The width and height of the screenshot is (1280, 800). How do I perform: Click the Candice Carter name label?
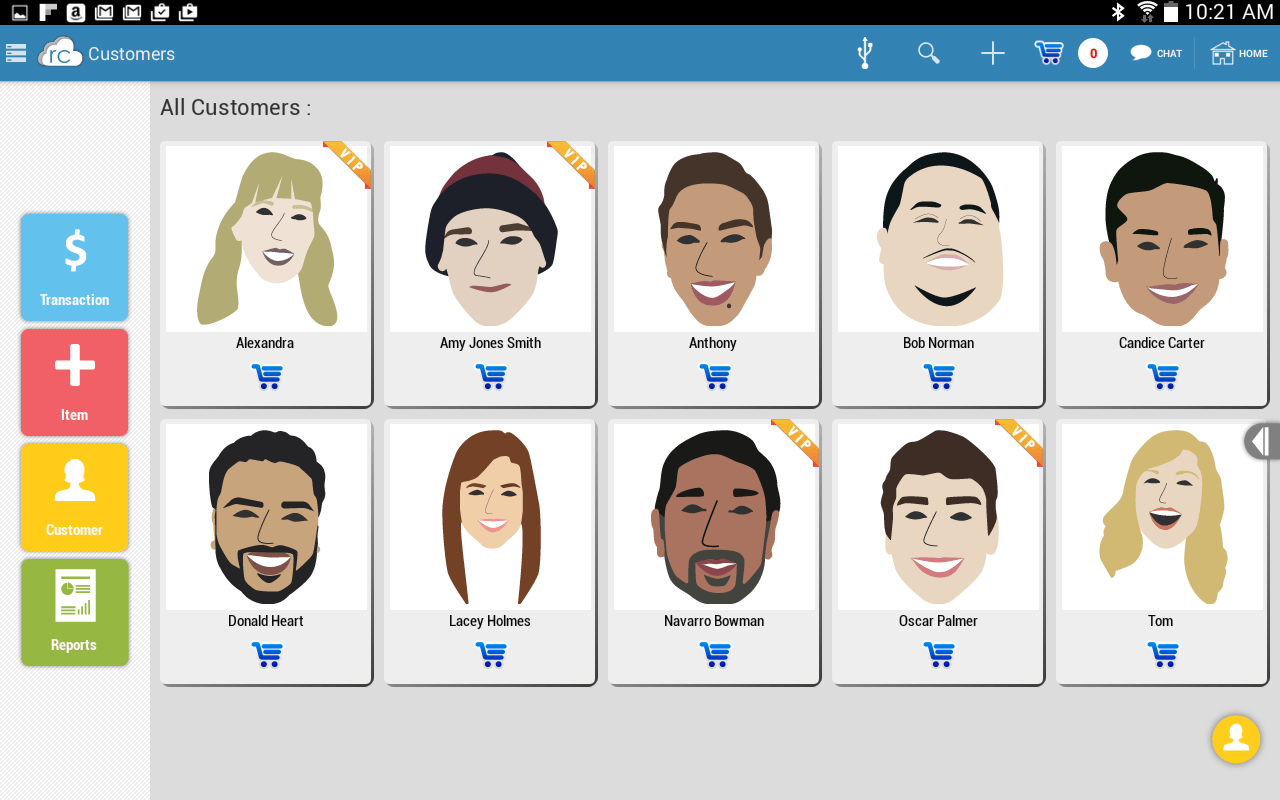pyautogui.click(x=1161, y=343)
